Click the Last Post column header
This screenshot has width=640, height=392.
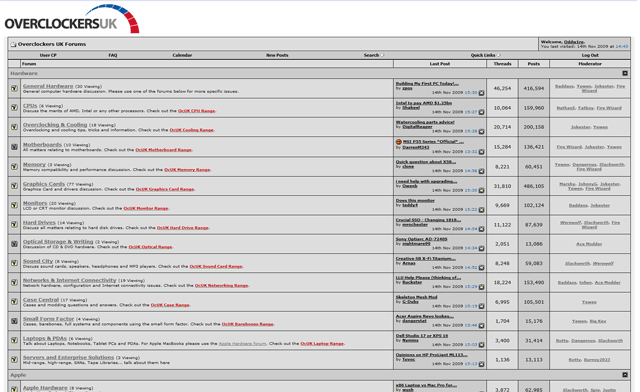(440, 64)
